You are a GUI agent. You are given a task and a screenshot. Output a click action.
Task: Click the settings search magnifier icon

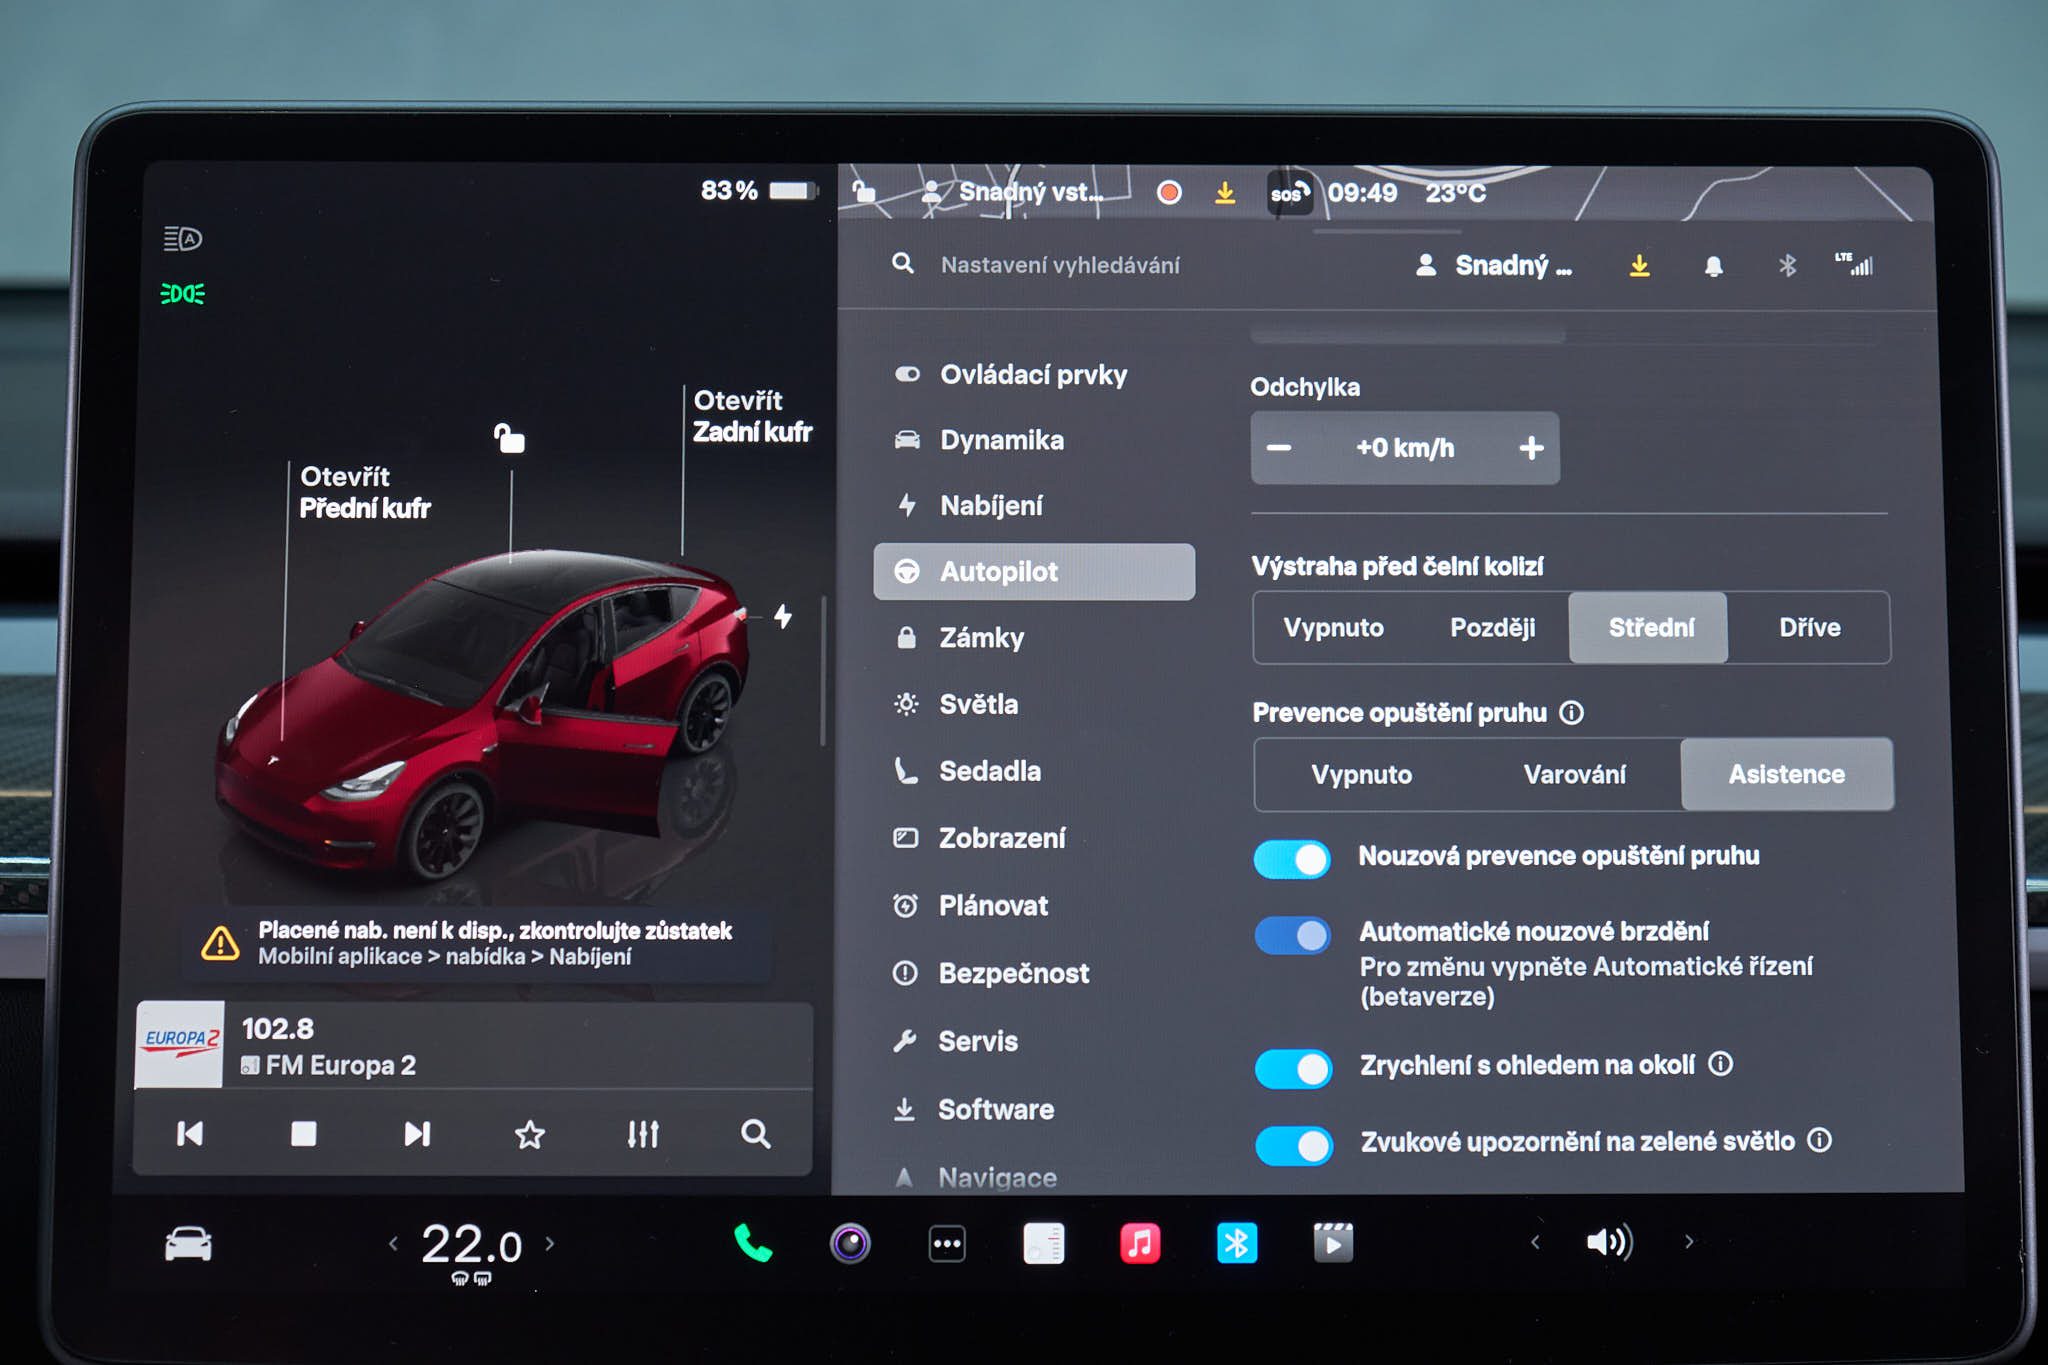903,263
